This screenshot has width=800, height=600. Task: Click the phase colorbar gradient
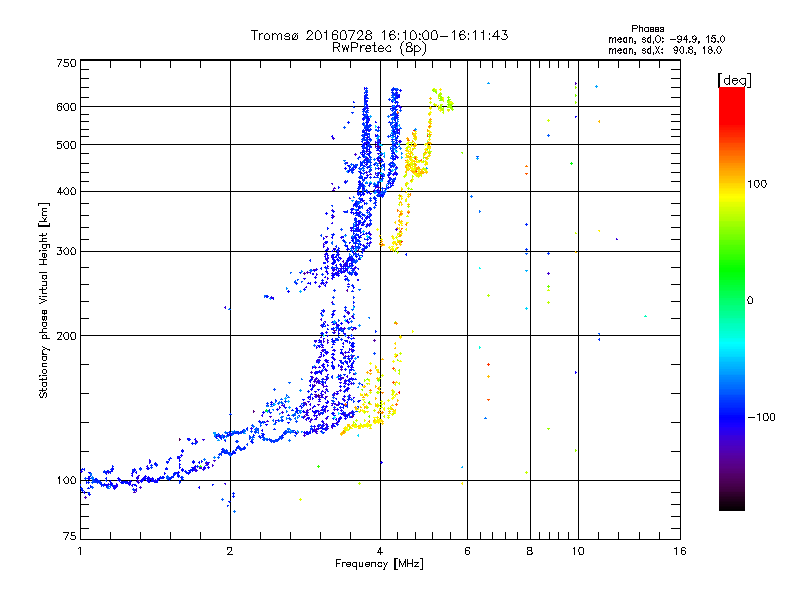(x=732, y=299)
